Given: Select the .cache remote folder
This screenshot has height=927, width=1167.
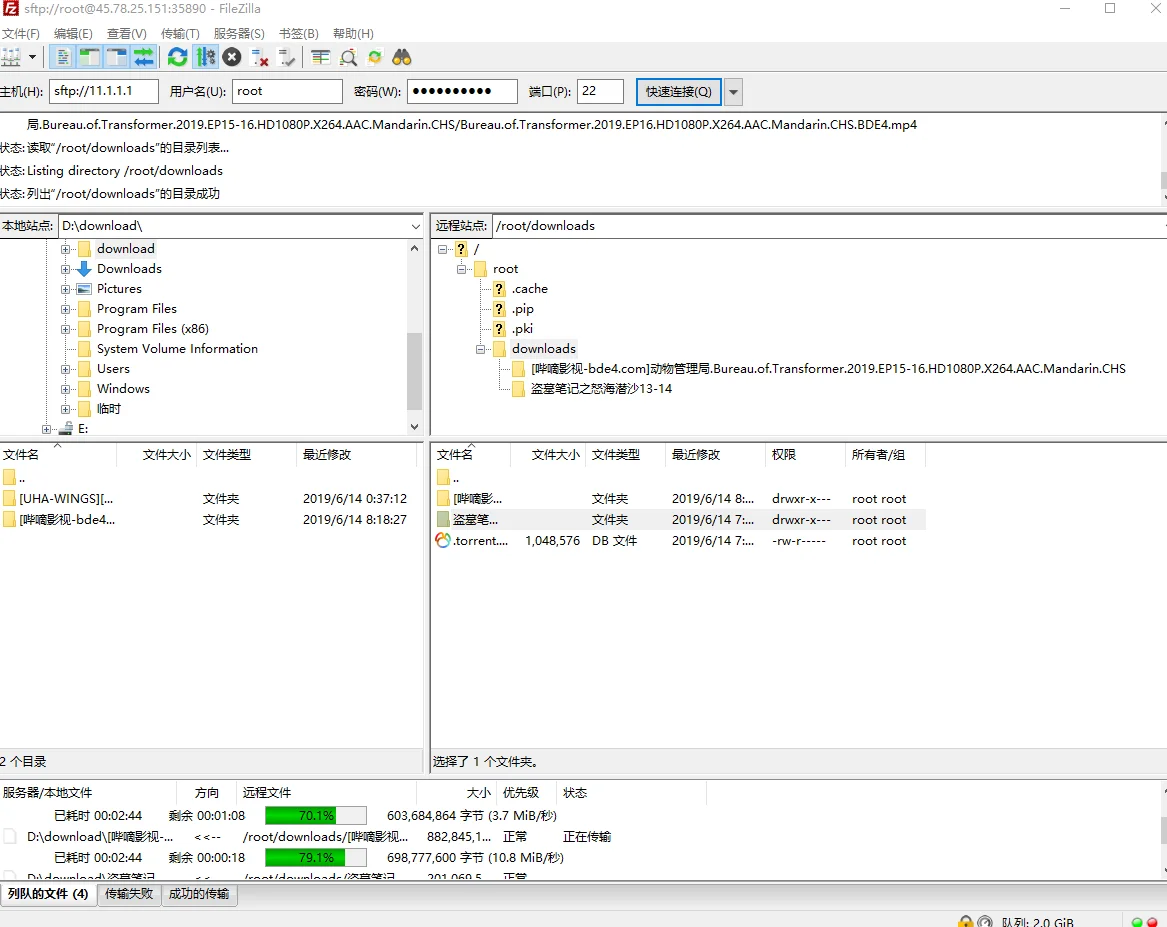Looking at the screenshot, I should 530,289.
